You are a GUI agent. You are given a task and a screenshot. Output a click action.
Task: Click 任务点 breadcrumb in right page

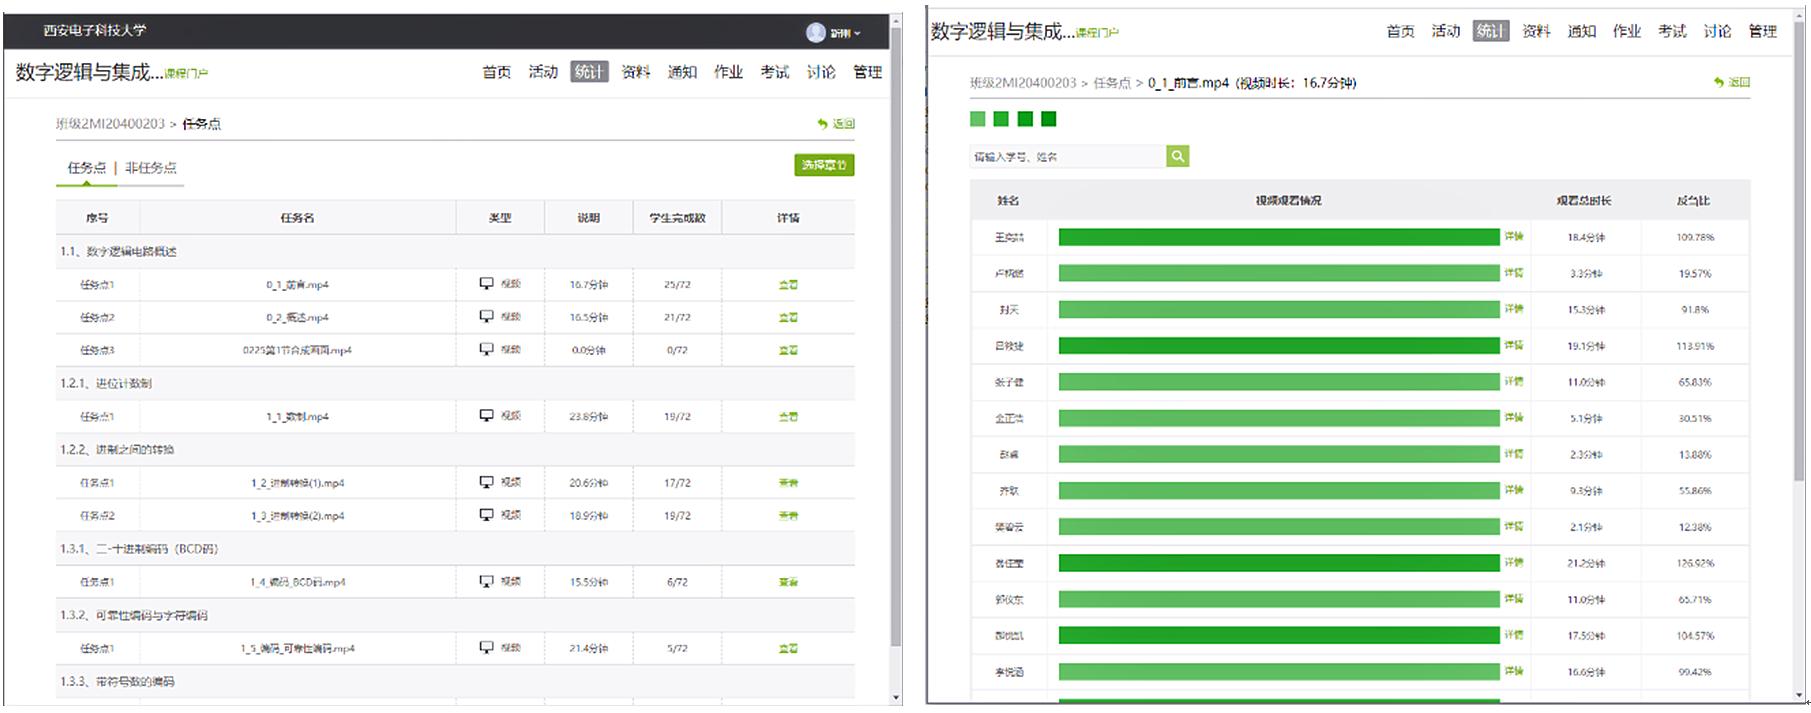(1112, 83)
